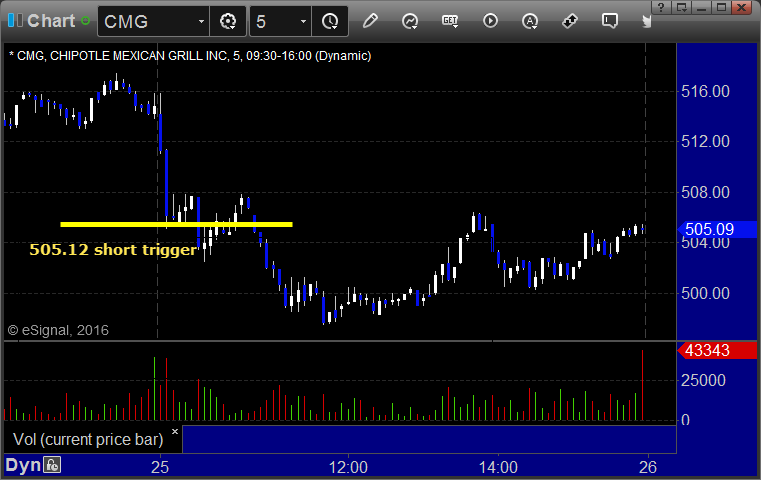This screenshot has height=480, width=761.
Task: Click the 500.00 price axis label
Action: pyautogui.click(x=705, y=293)
